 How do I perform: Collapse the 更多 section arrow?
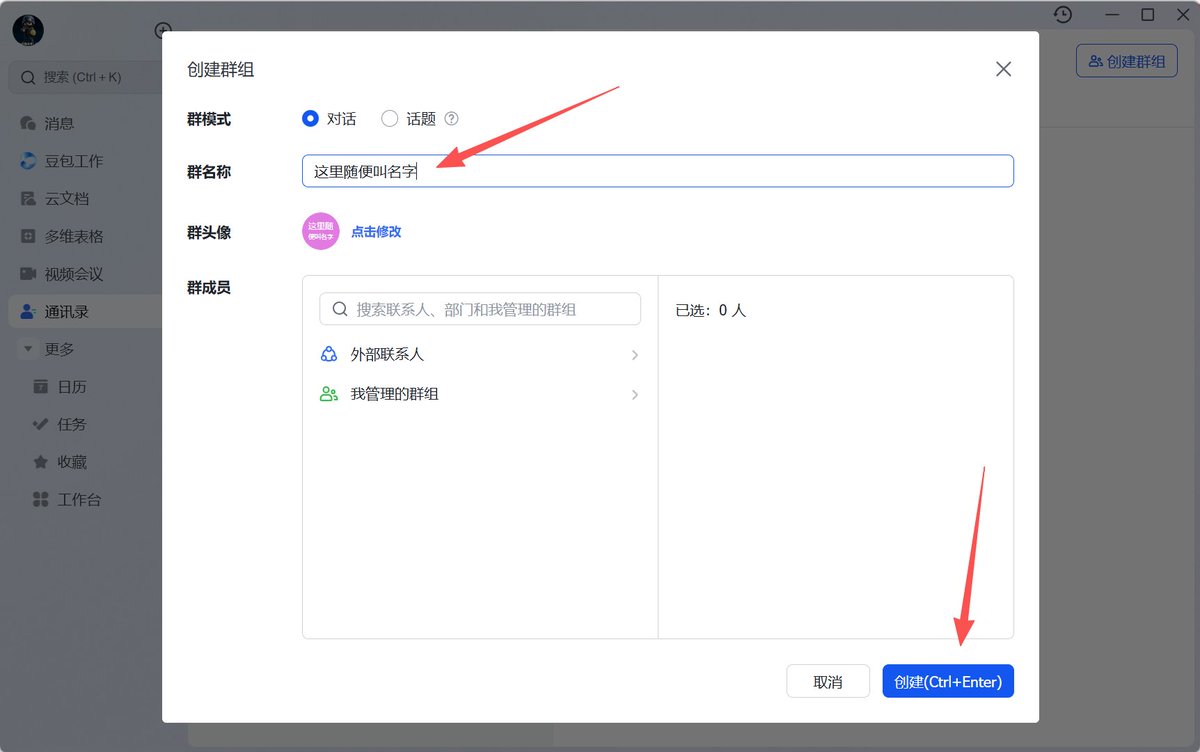pyautogui.click(x=28, y=349)
